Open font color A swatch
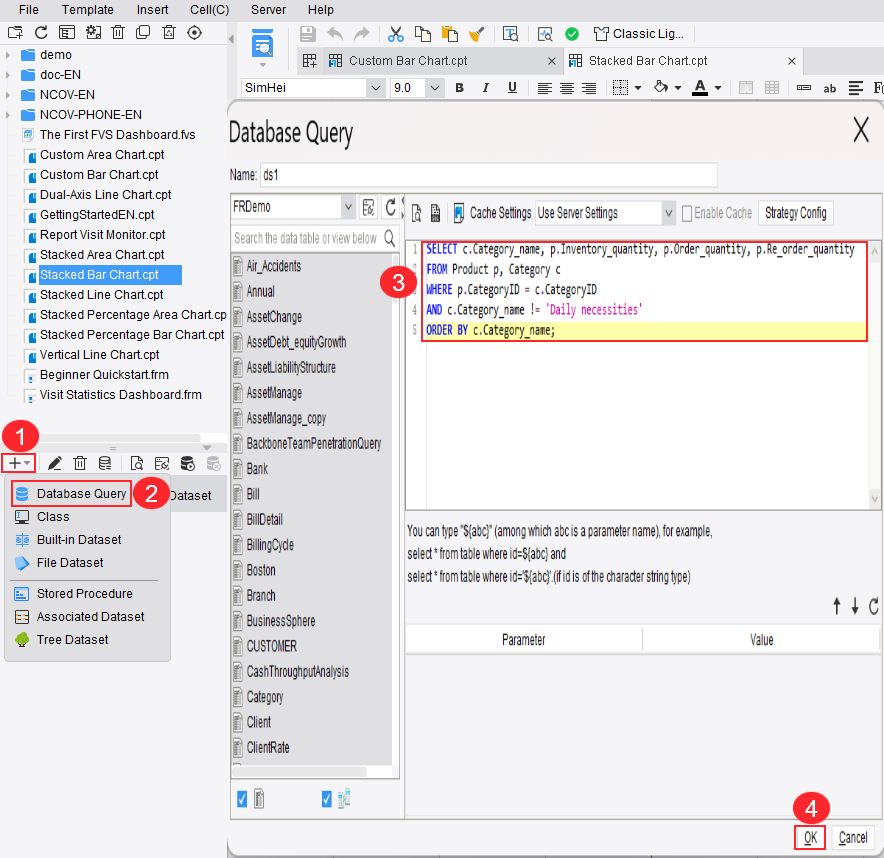This screenshot has height=858, width=884. coord(700,88)
